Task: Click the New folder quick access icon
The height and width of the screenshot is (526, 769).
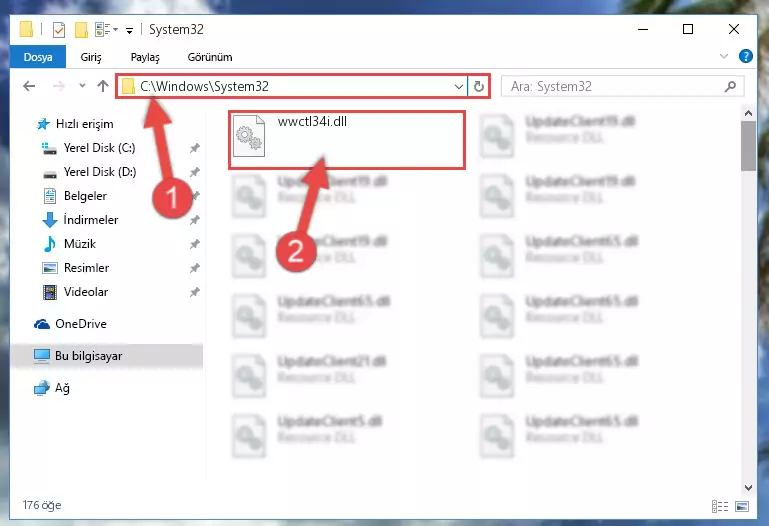Action: pyautogui.click(x=81, y=30)
